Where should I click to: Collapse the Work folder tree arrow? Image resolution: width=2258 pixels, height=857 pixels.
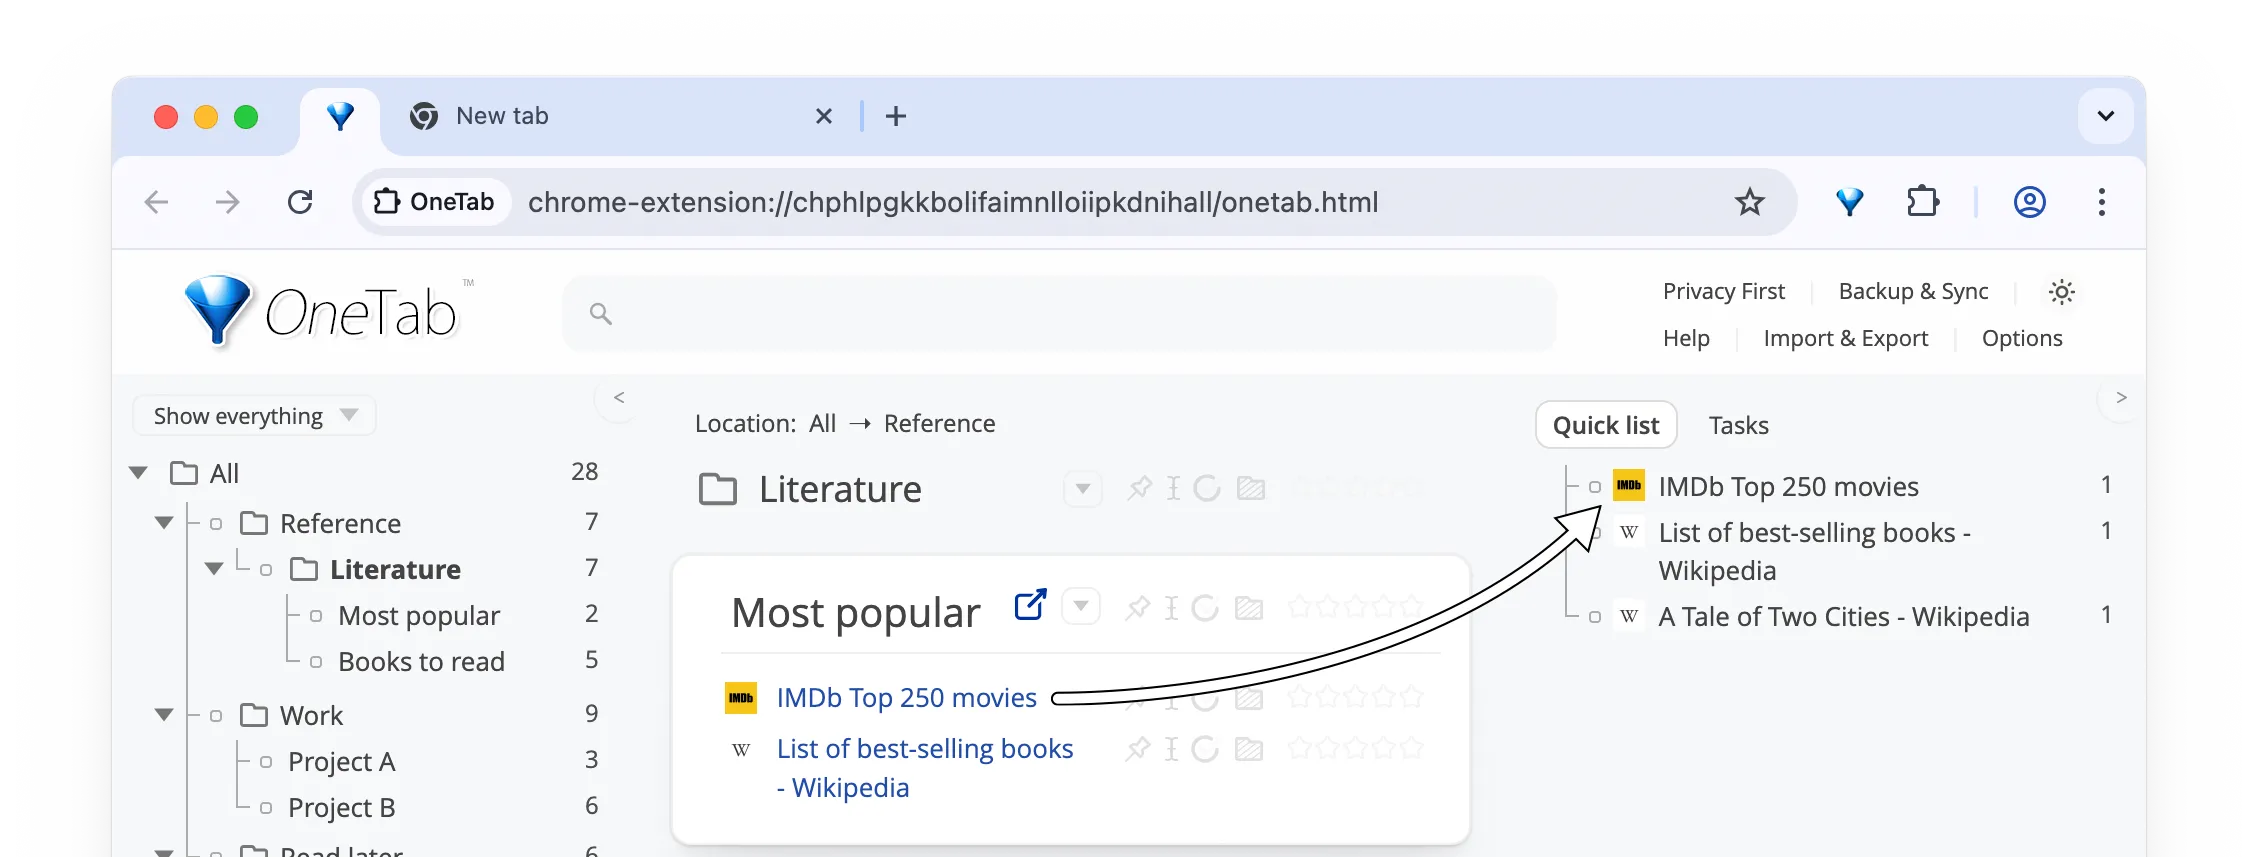164,715
